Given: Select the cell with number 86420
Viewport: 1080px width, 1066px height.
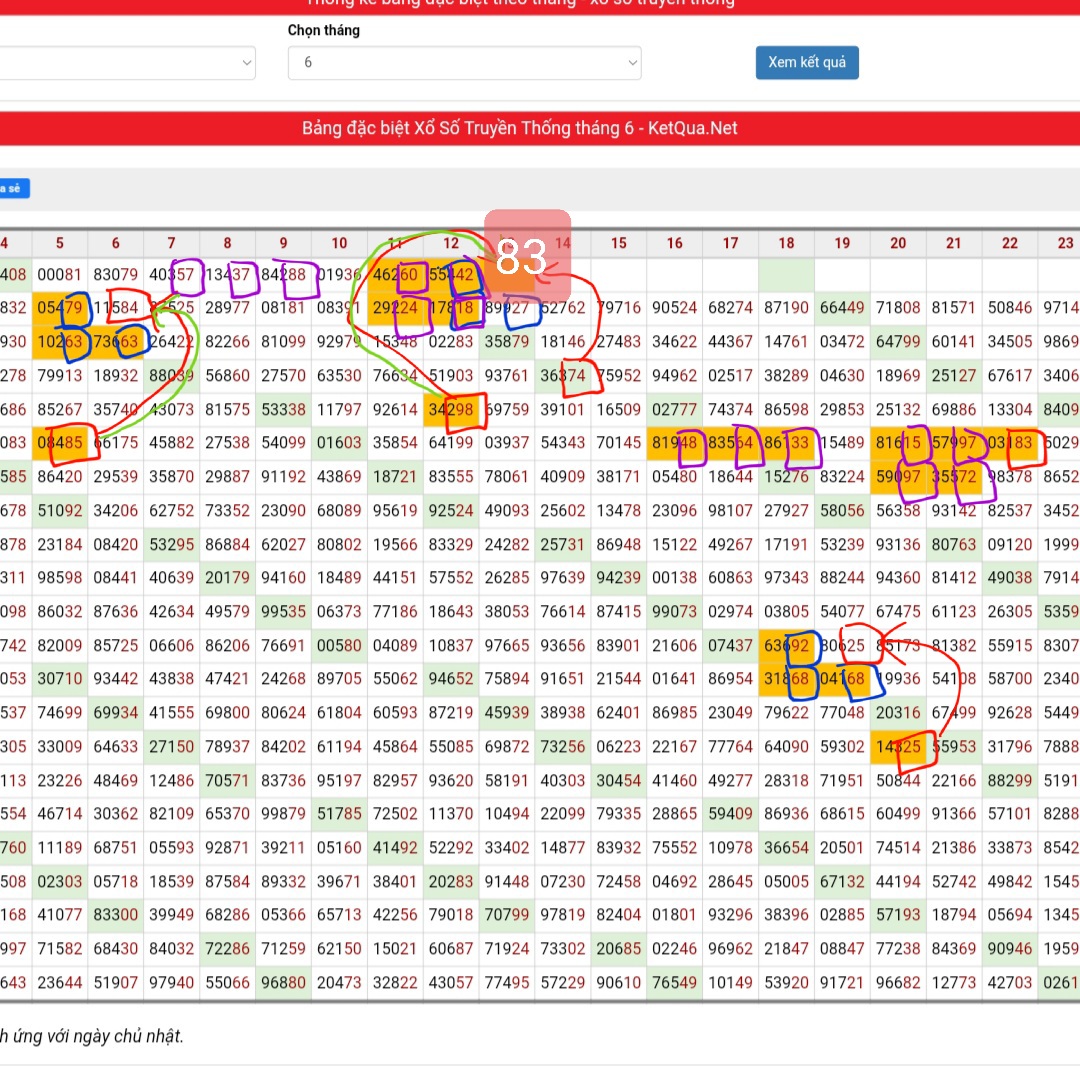Looking at the screenshot, I should (60, 477).
